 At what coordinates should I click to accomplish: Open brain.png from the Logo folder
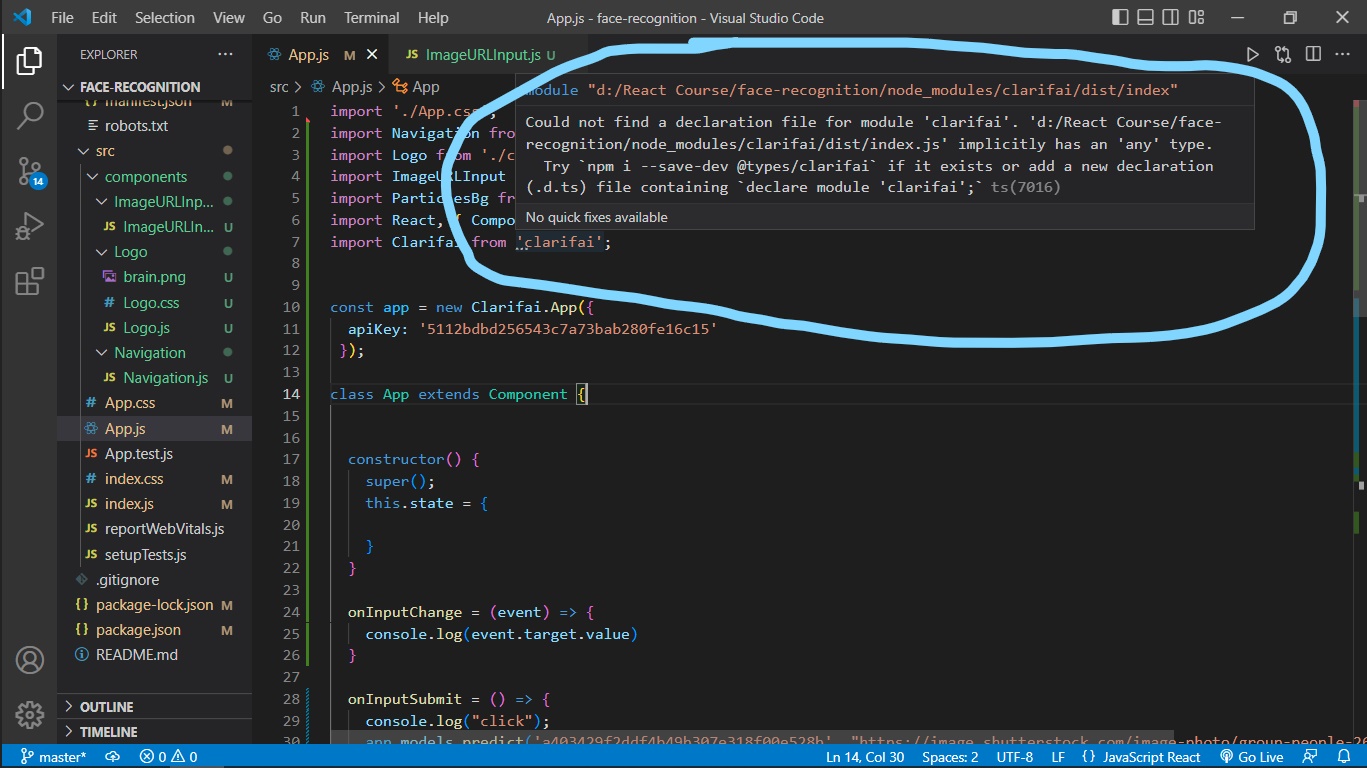[x=154, y=277]
